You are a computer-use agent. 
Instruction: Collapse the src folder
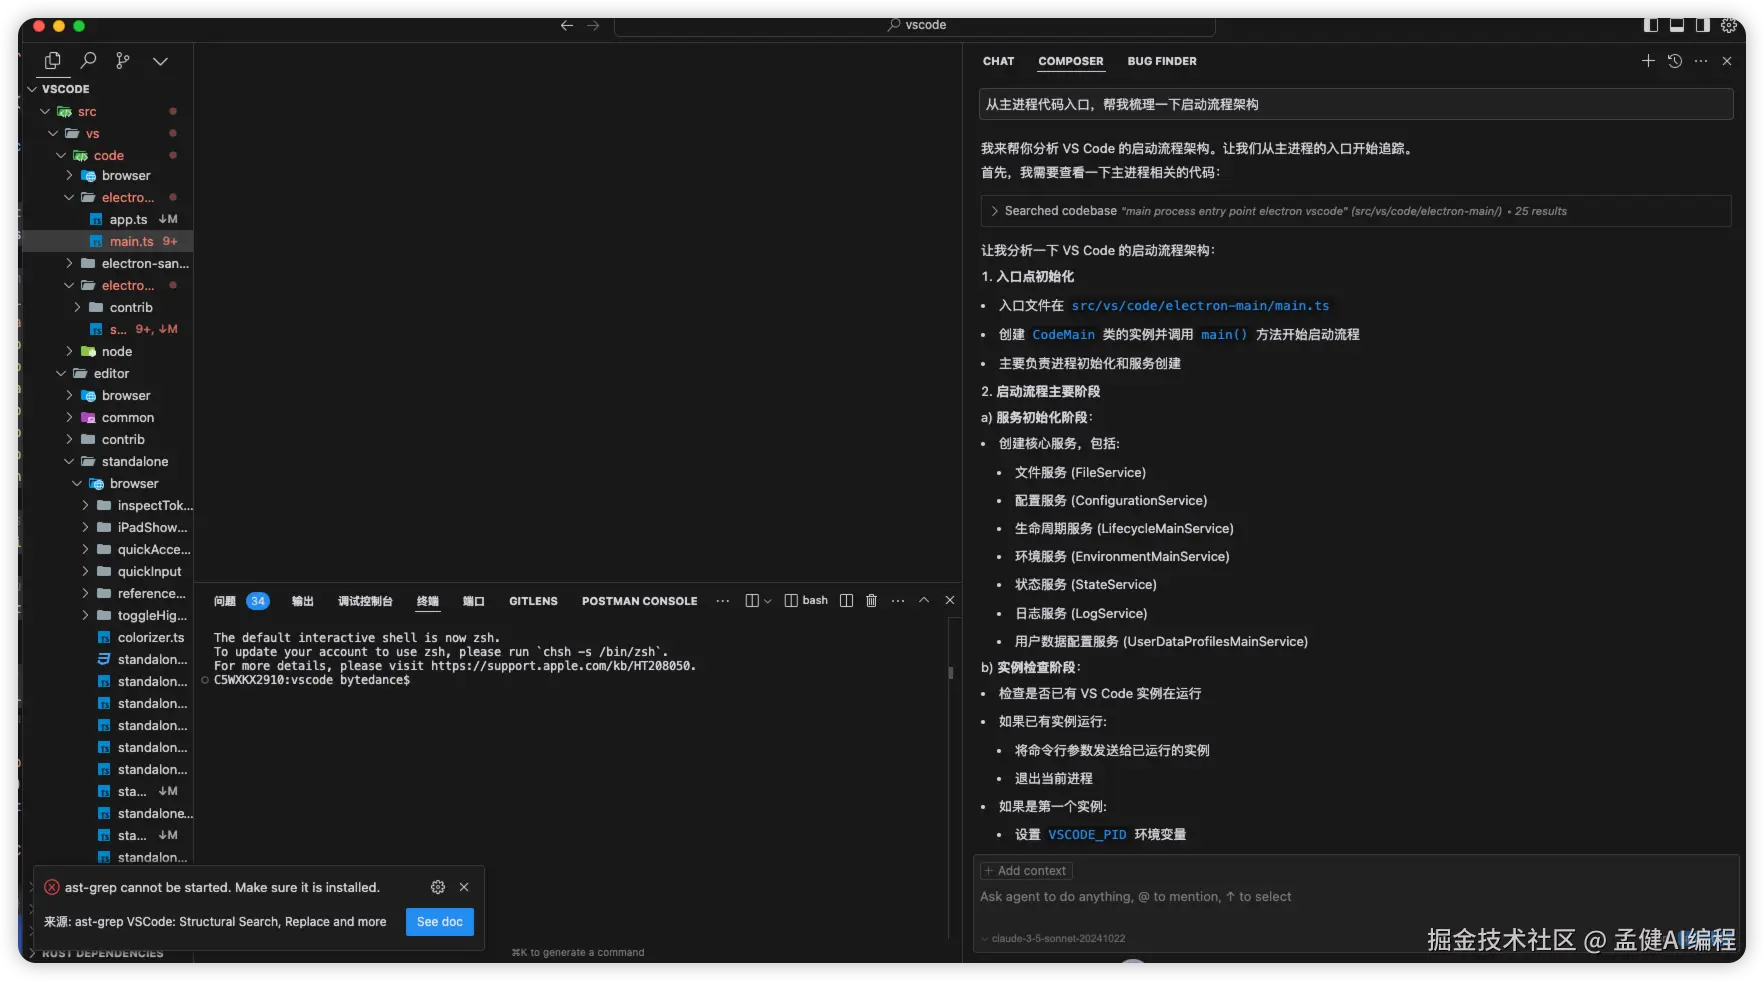click(45, 111)
